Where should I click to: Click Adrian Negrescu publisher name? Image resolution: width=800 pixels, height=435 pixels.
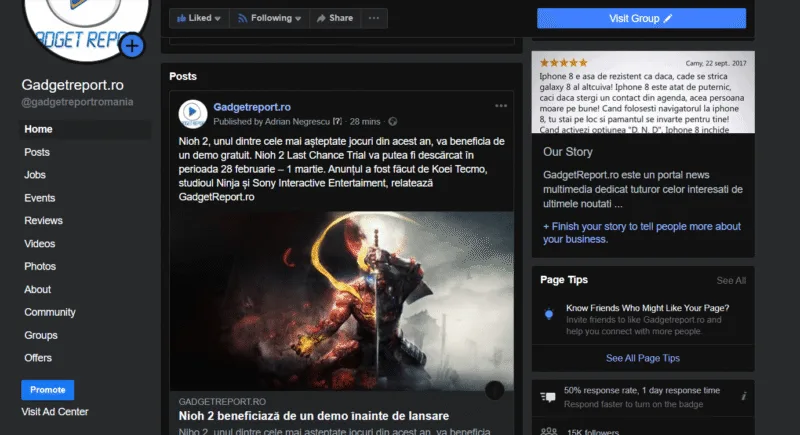(297, 122)
